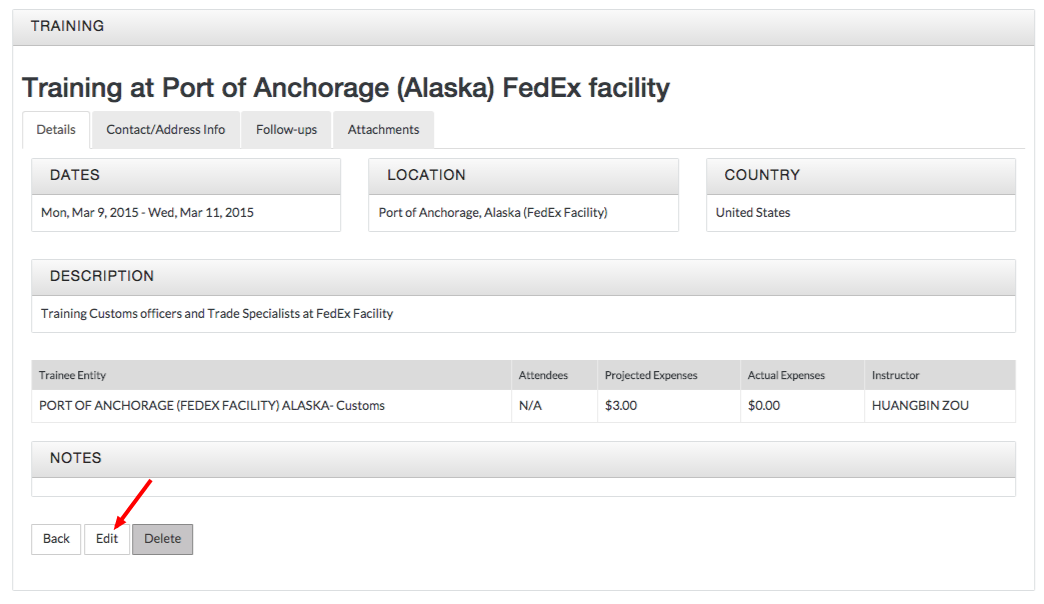
Task: Click the Projected Expenses column header
Action: click(x=651, y=375)
